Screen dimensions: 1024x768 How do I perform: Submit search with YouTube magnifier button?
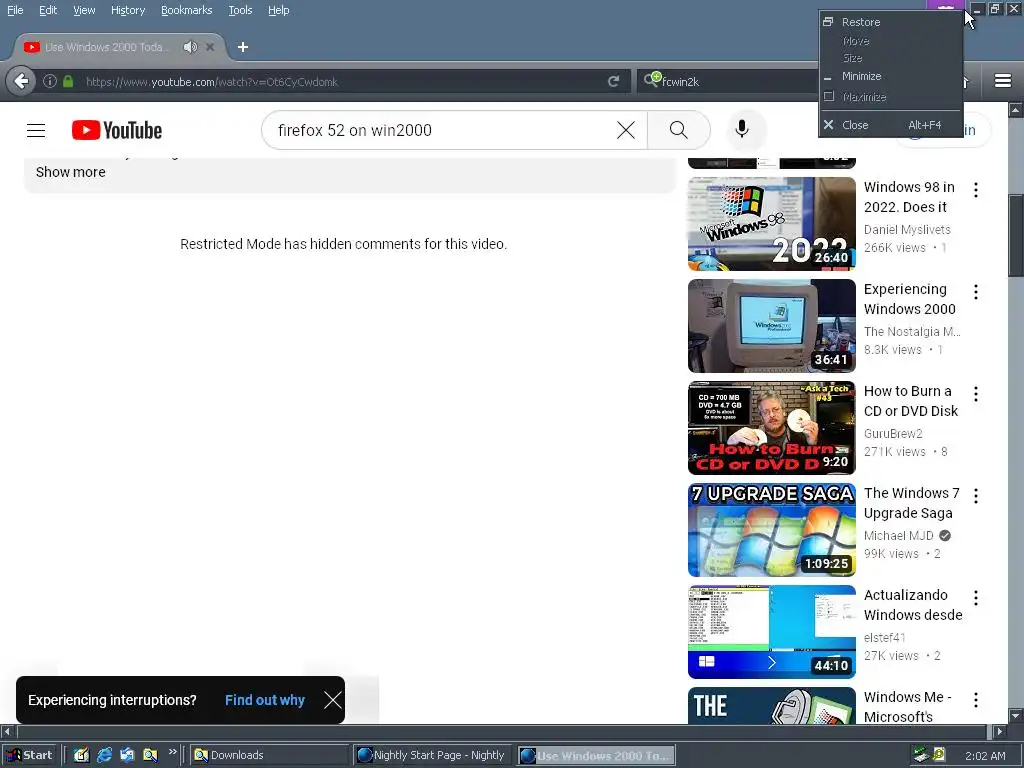click(x=679, y=130)
